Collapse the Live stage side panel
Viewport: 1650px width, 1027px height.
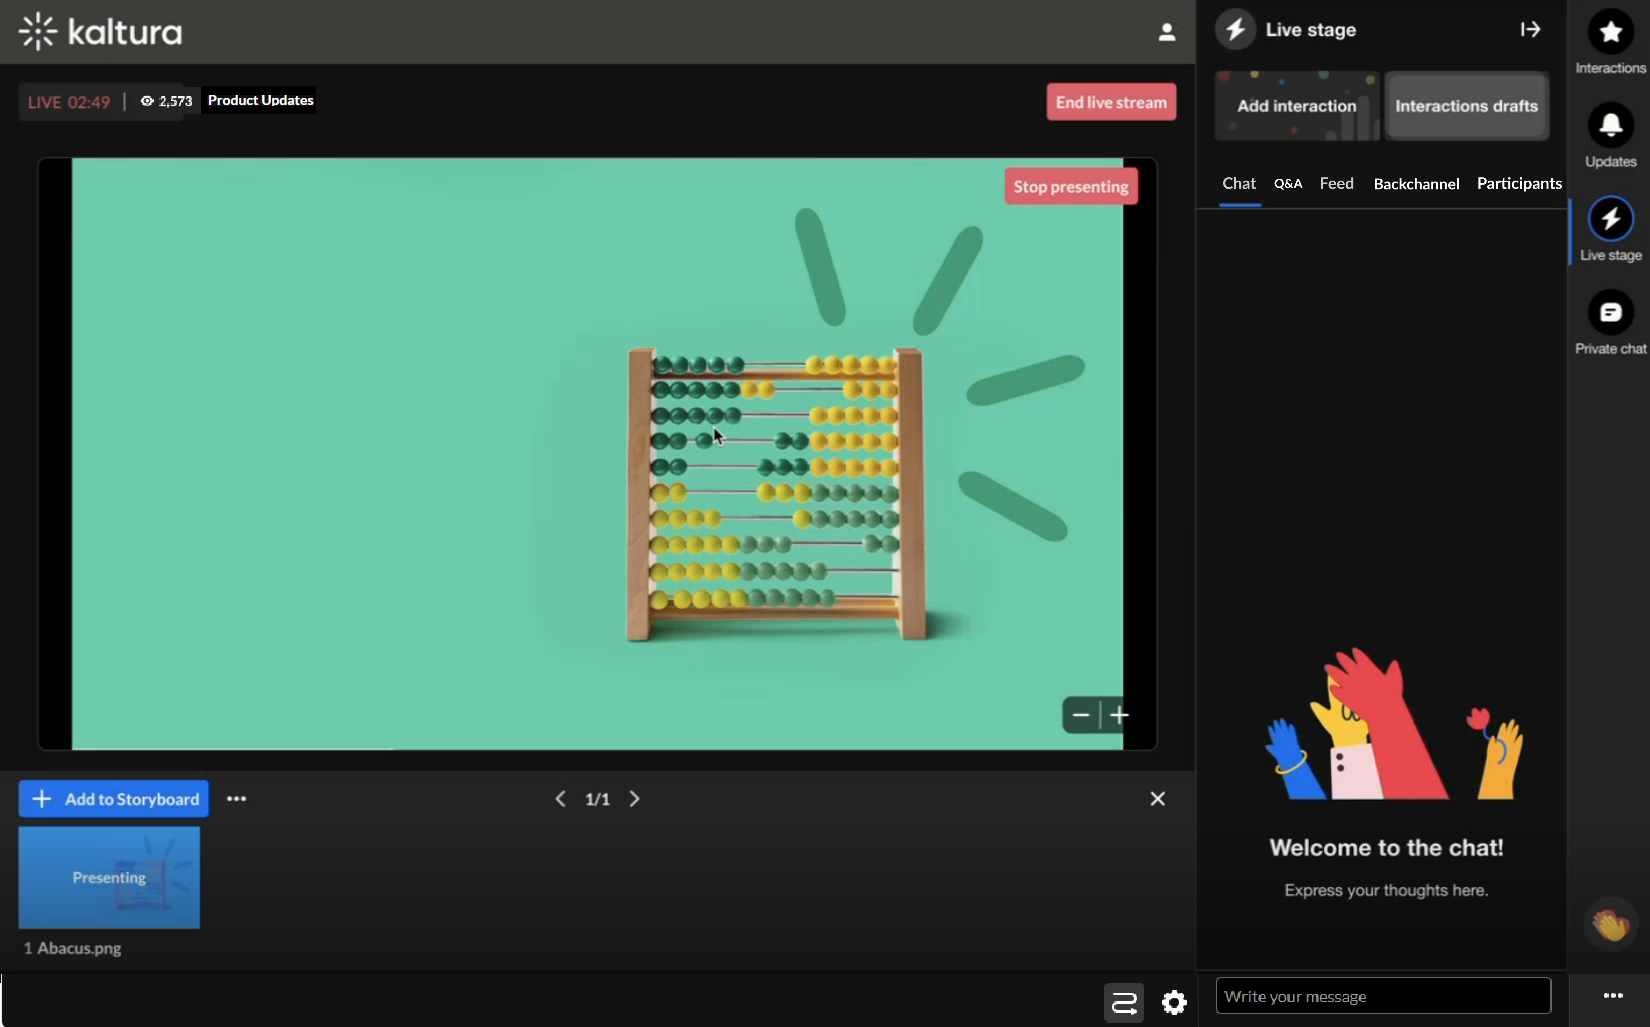click(x=1530, y=30)
